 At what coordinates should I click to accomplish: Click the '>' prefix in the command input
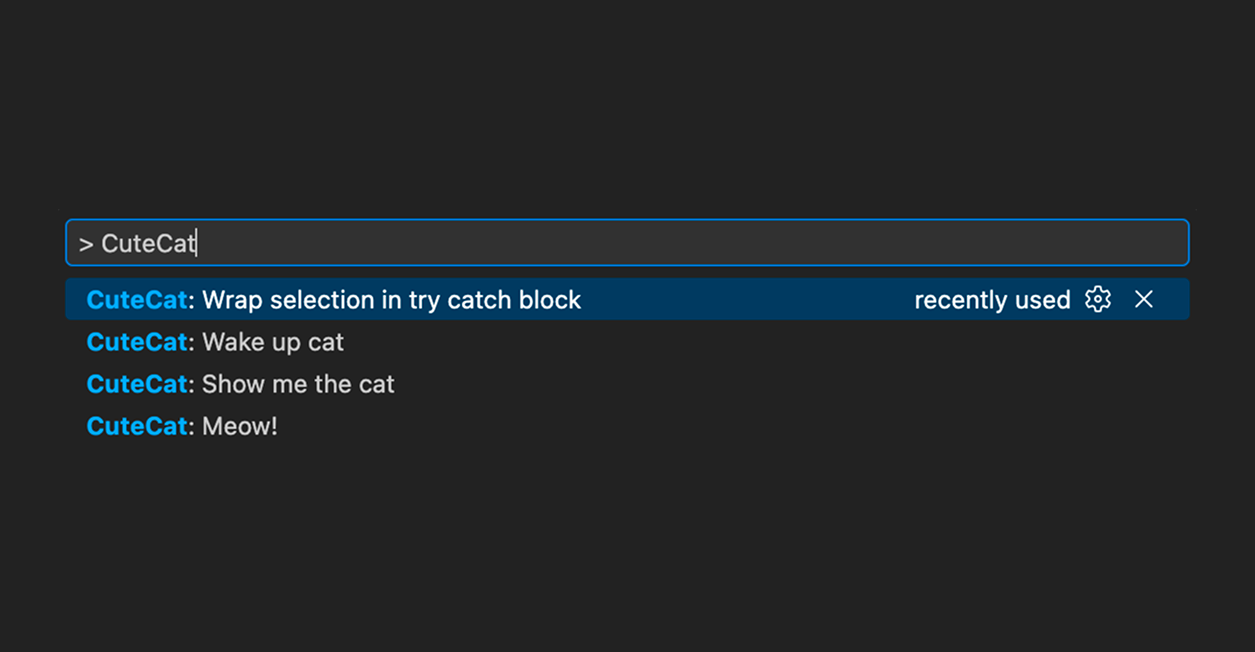tap(86, 244)
